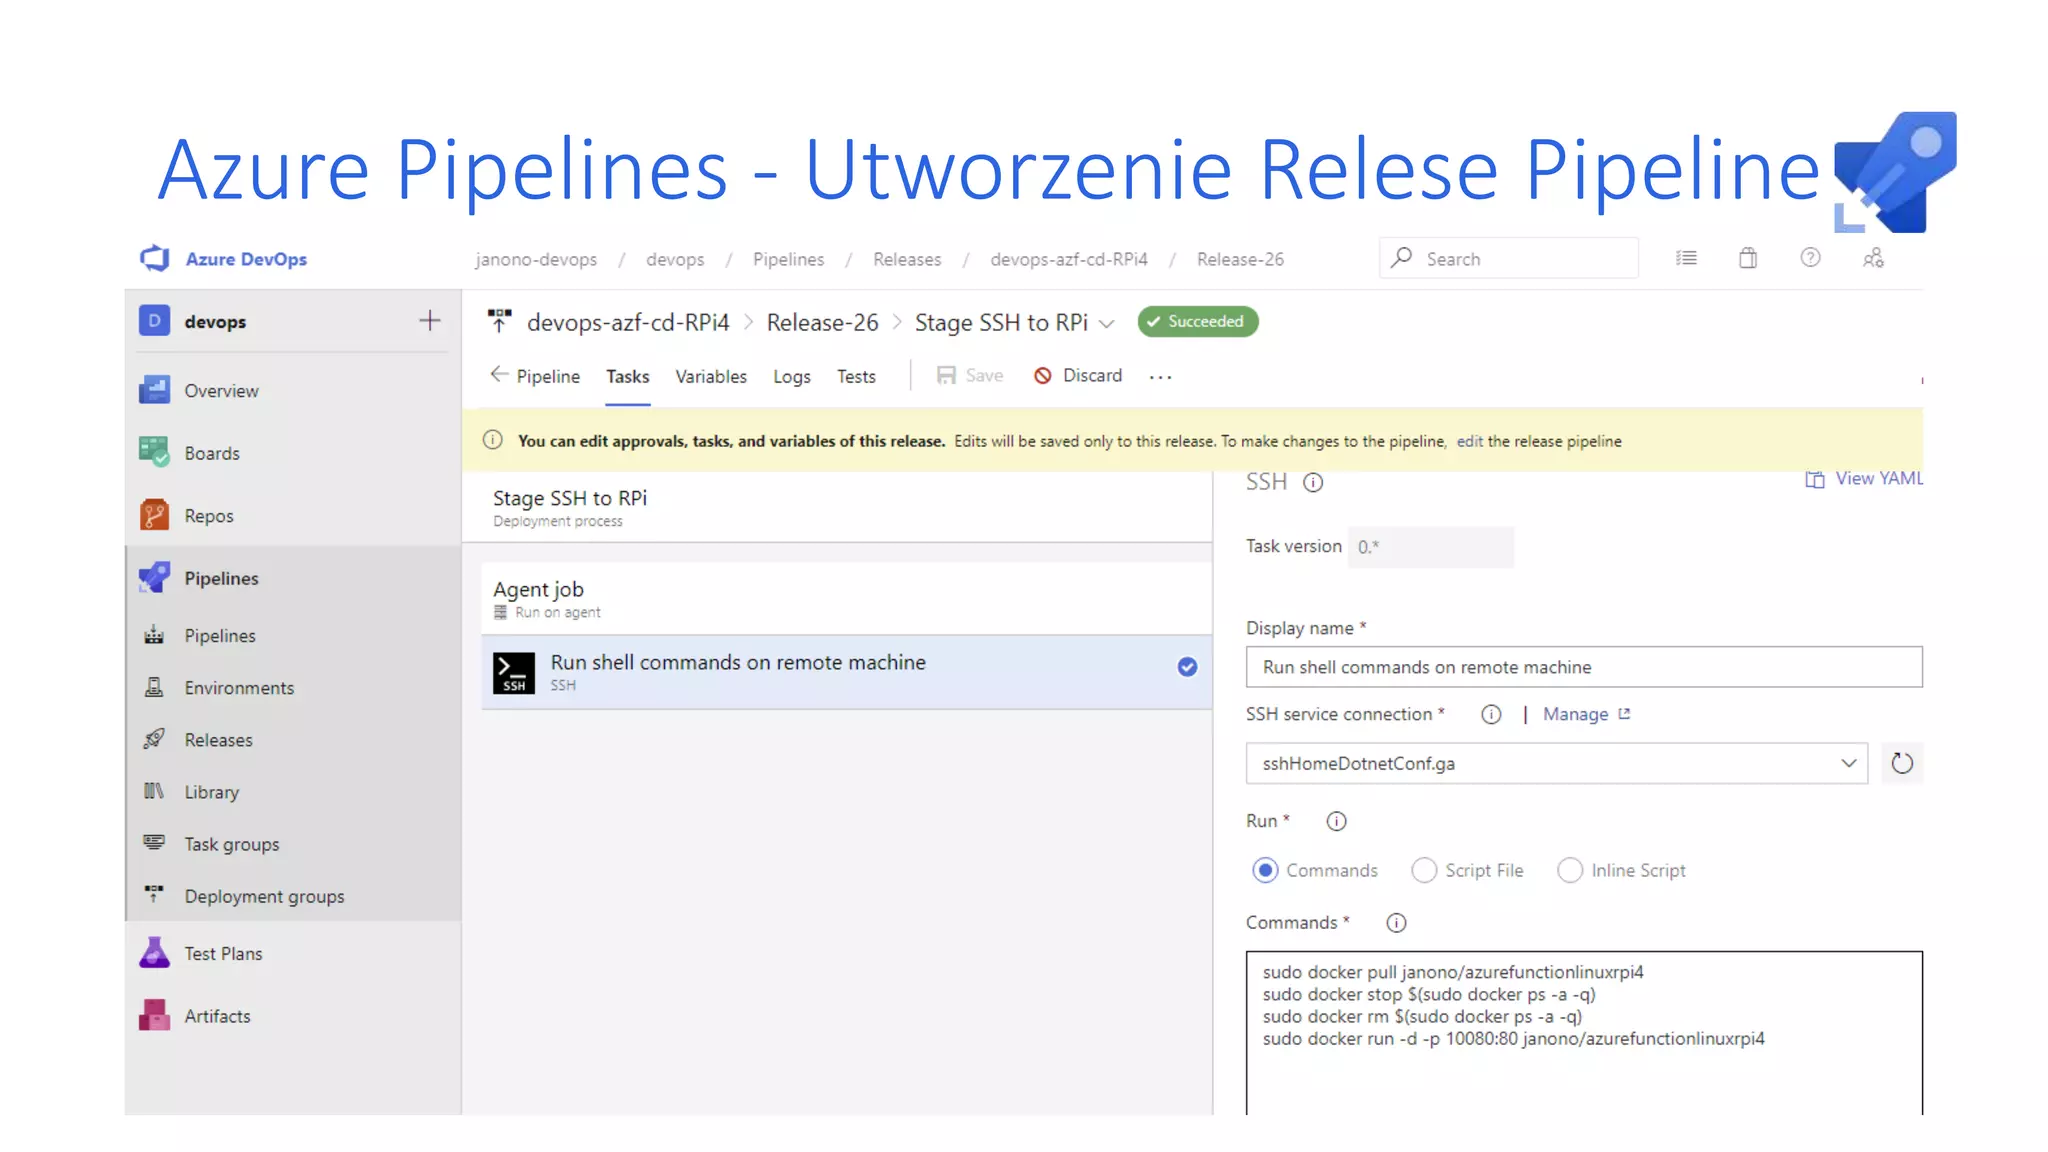
Task: Refresh the SSH service connection list
Action: point(1902,763)
